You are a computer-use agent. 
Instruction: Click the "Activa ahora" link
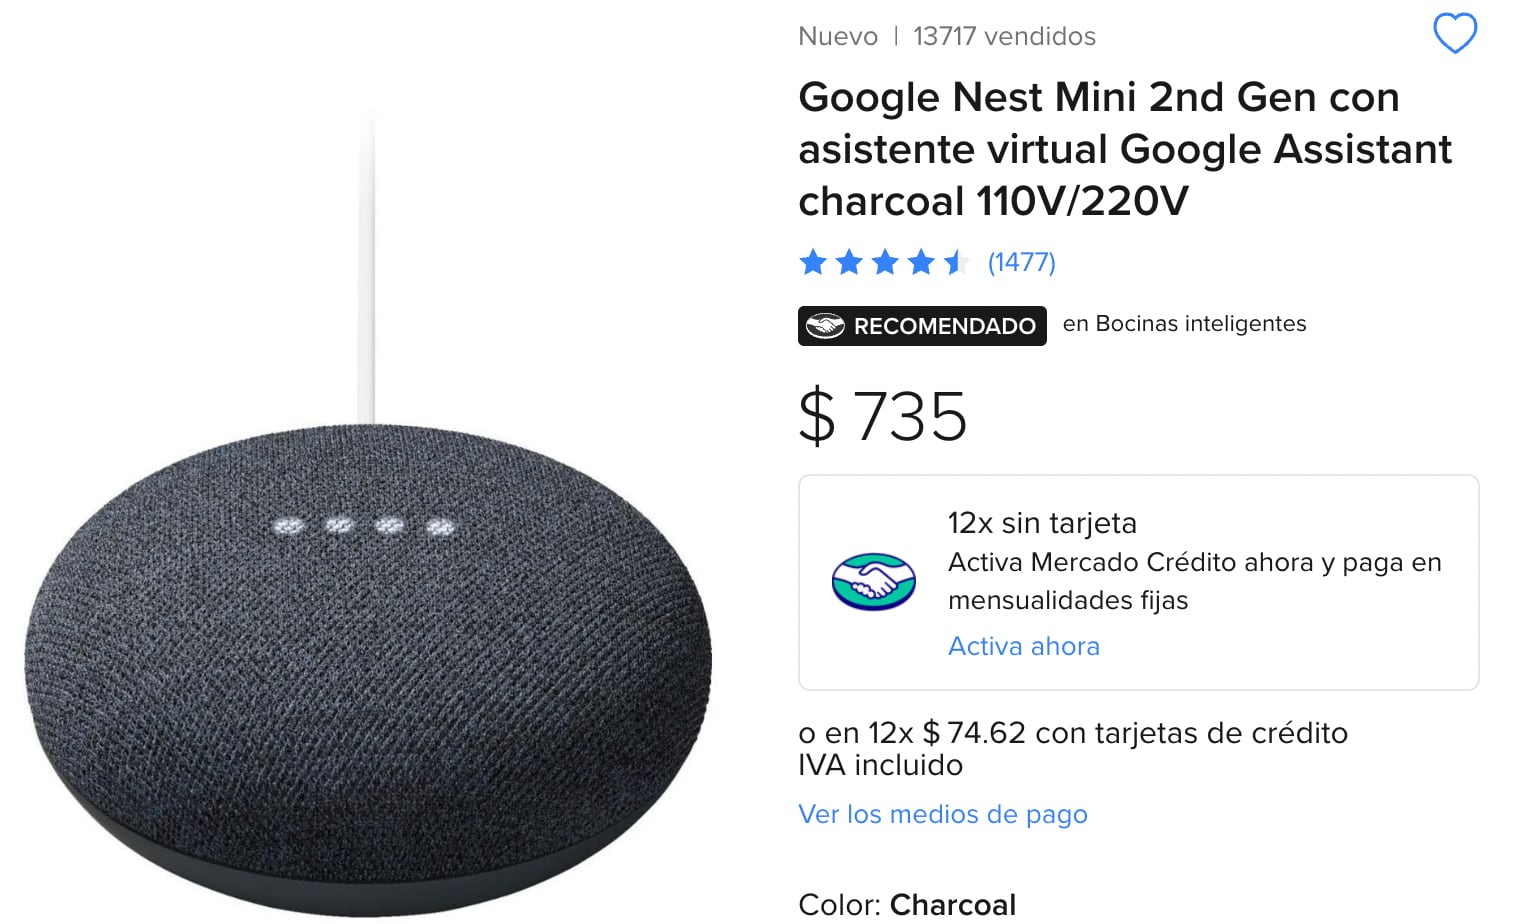tap(1023, 646)
